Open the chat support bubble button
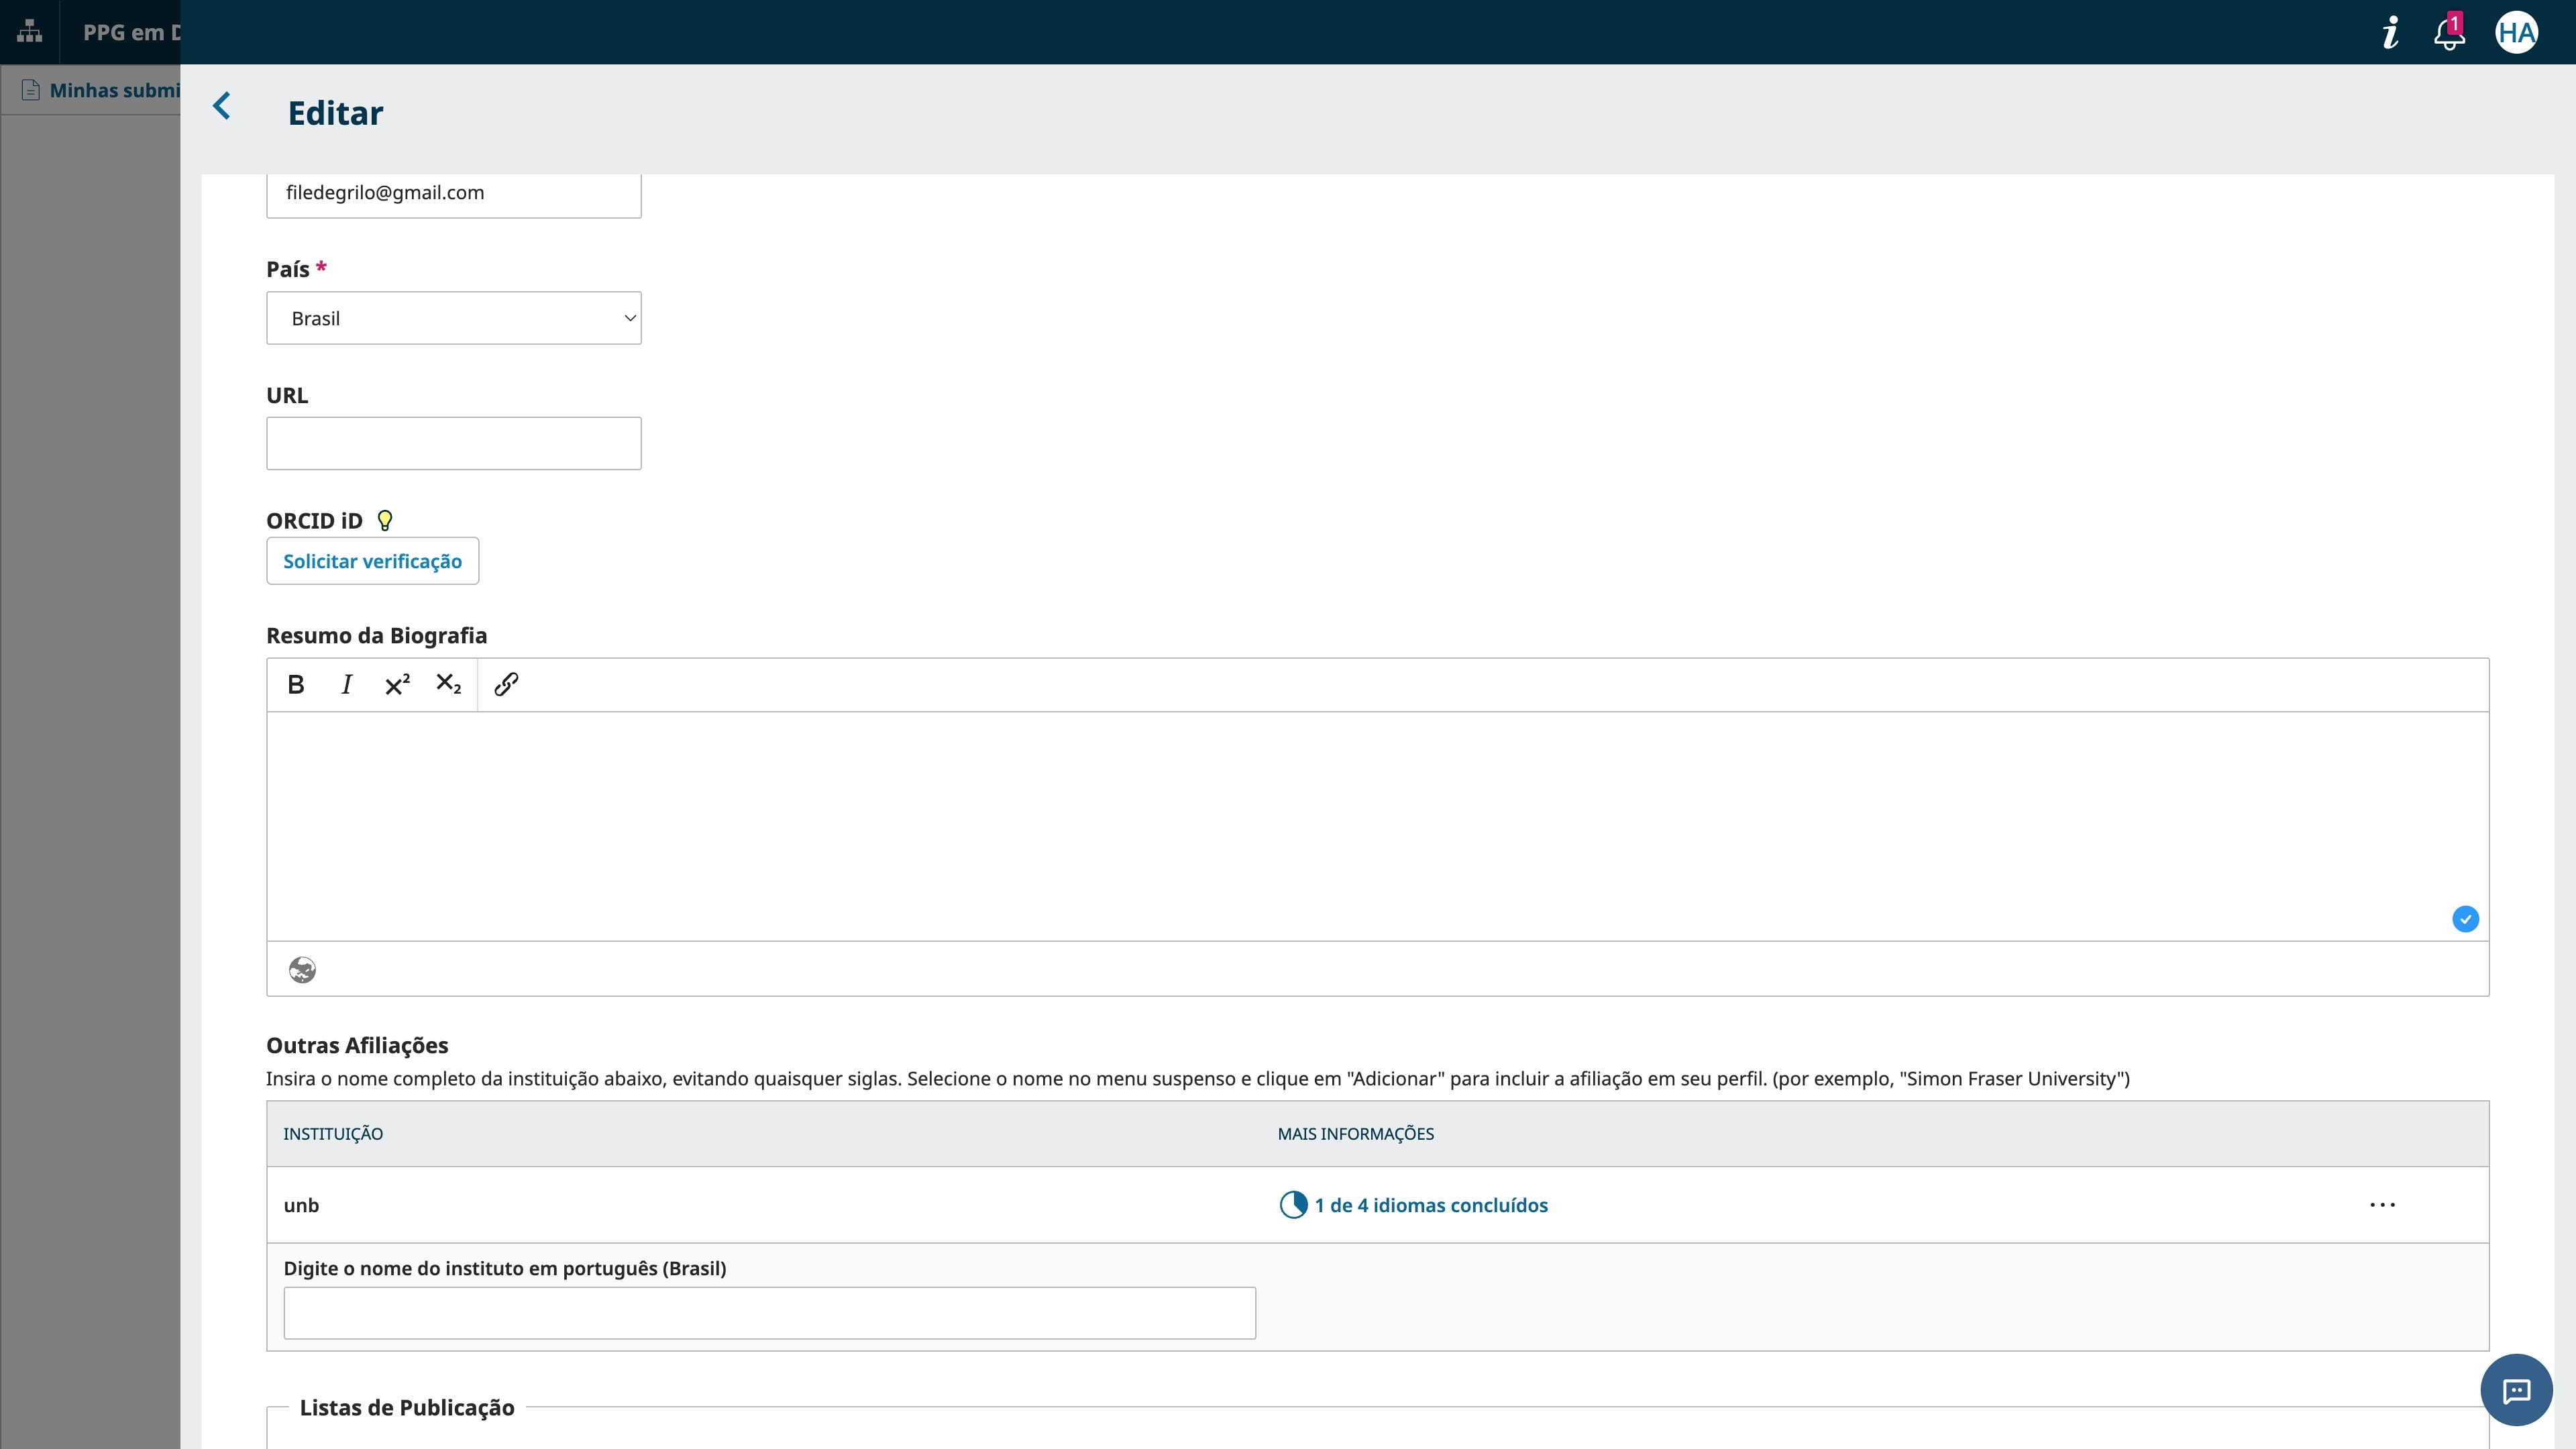This screenshot has width=2576, height=1449. point(2516,1390)
